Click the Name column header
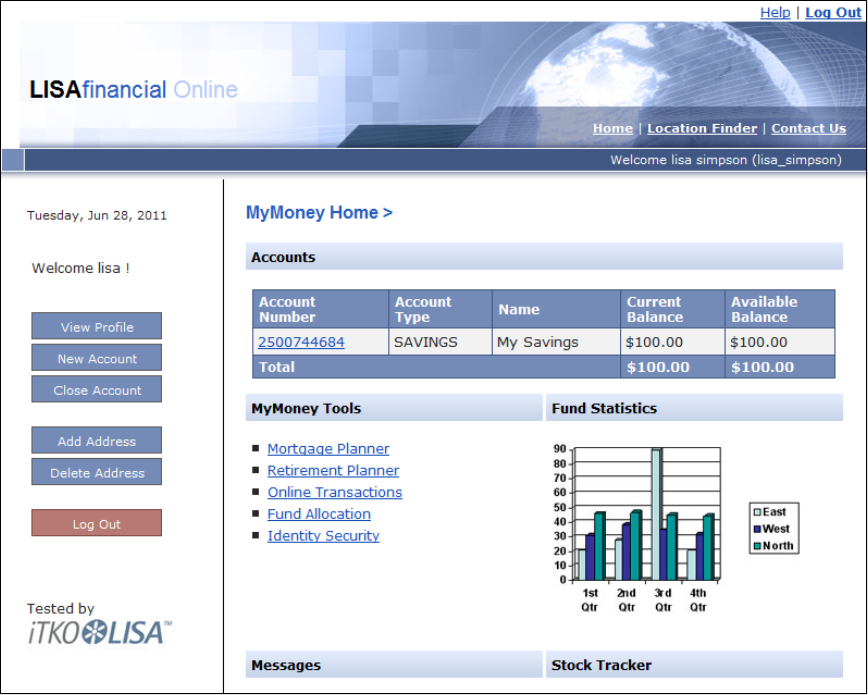Image resolution: width=868 pixels, height=695 pixels. pos(556,309)
